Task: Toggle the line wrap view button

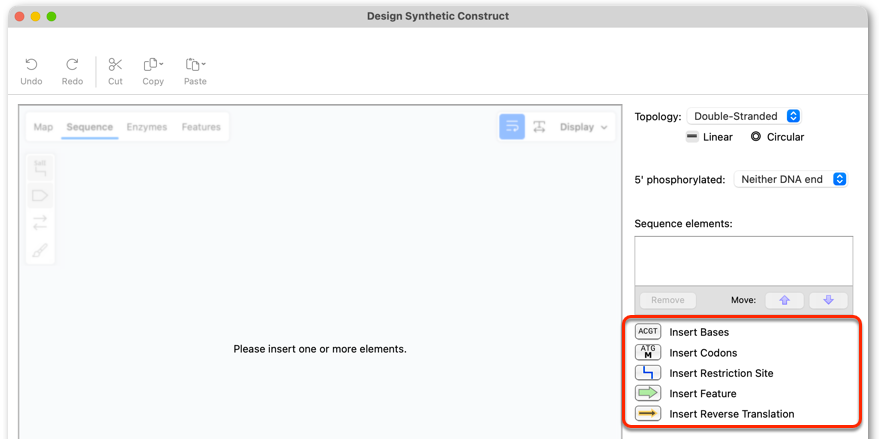Action: pyautogui.click(x=512, y=127)
